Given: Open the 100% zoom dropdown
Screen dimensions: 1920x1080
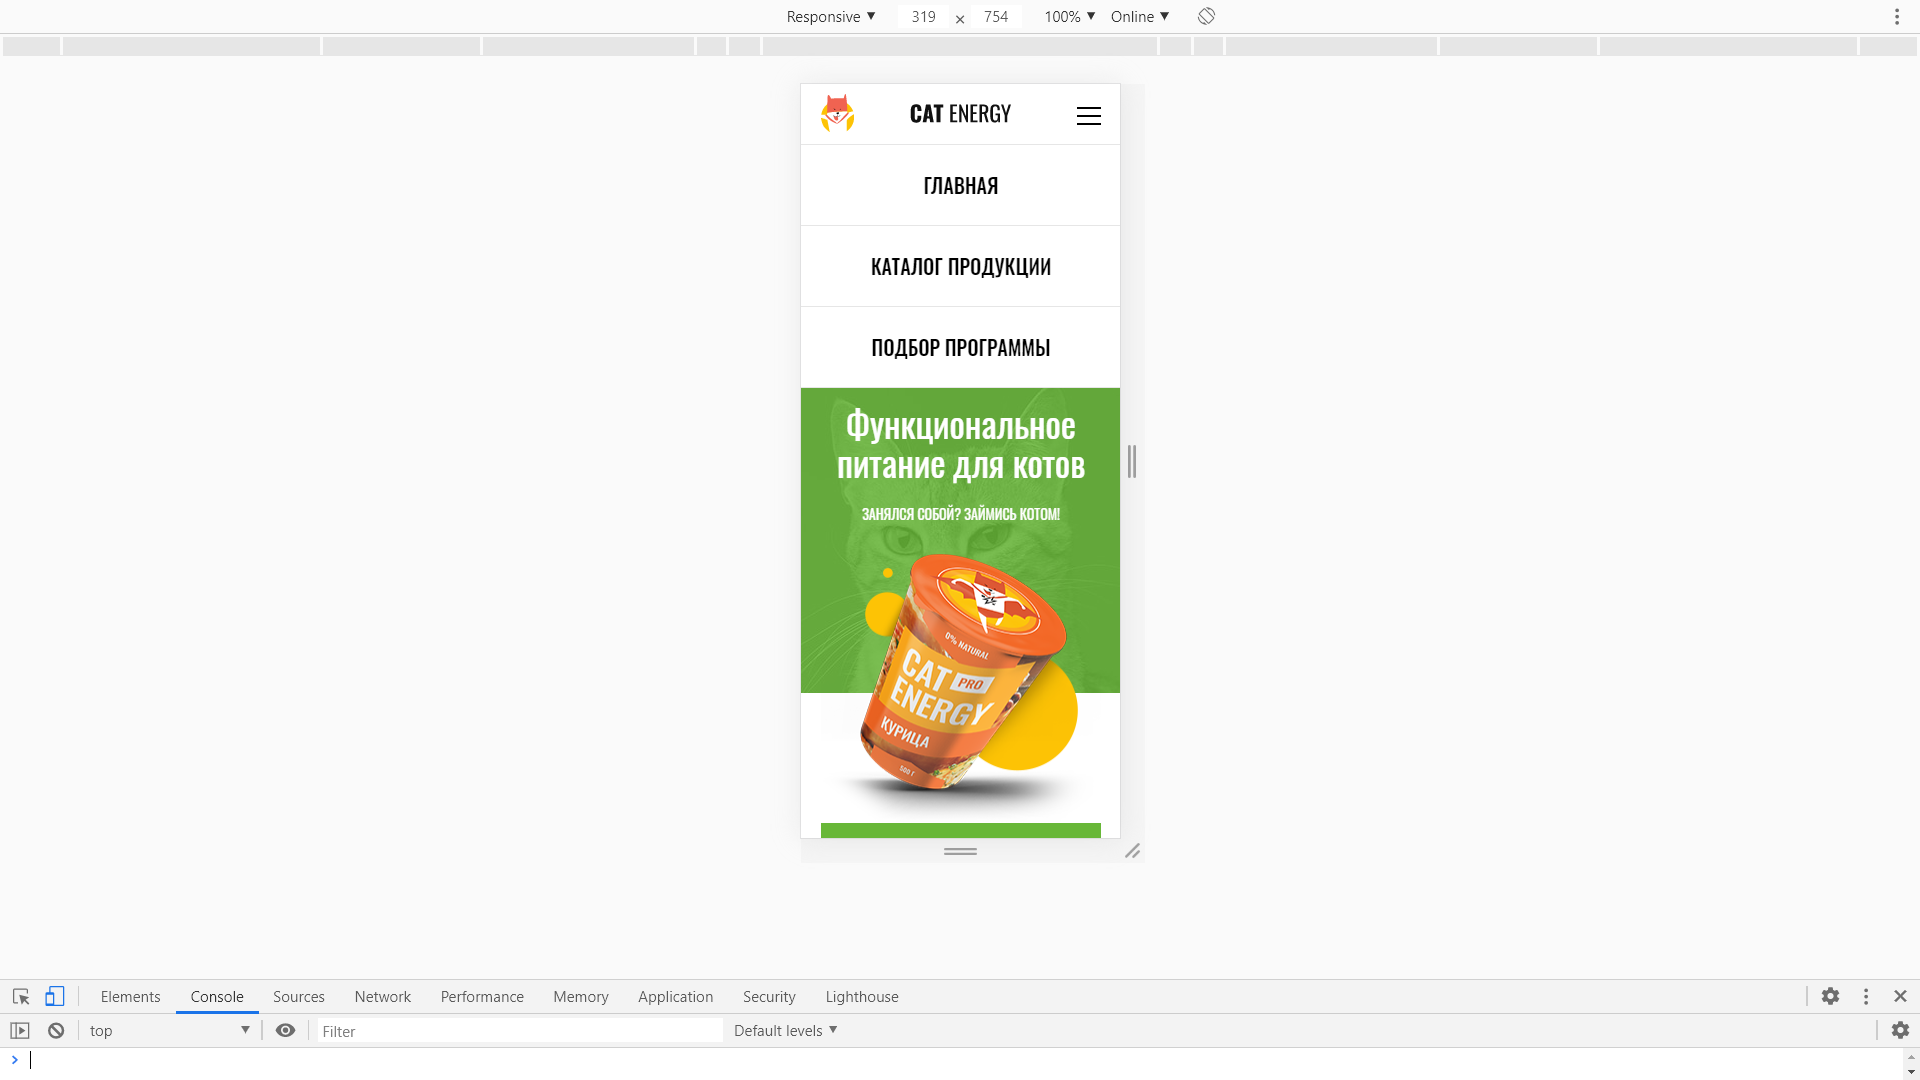Looking at the screenshot, I should [x=1069, y=17].
